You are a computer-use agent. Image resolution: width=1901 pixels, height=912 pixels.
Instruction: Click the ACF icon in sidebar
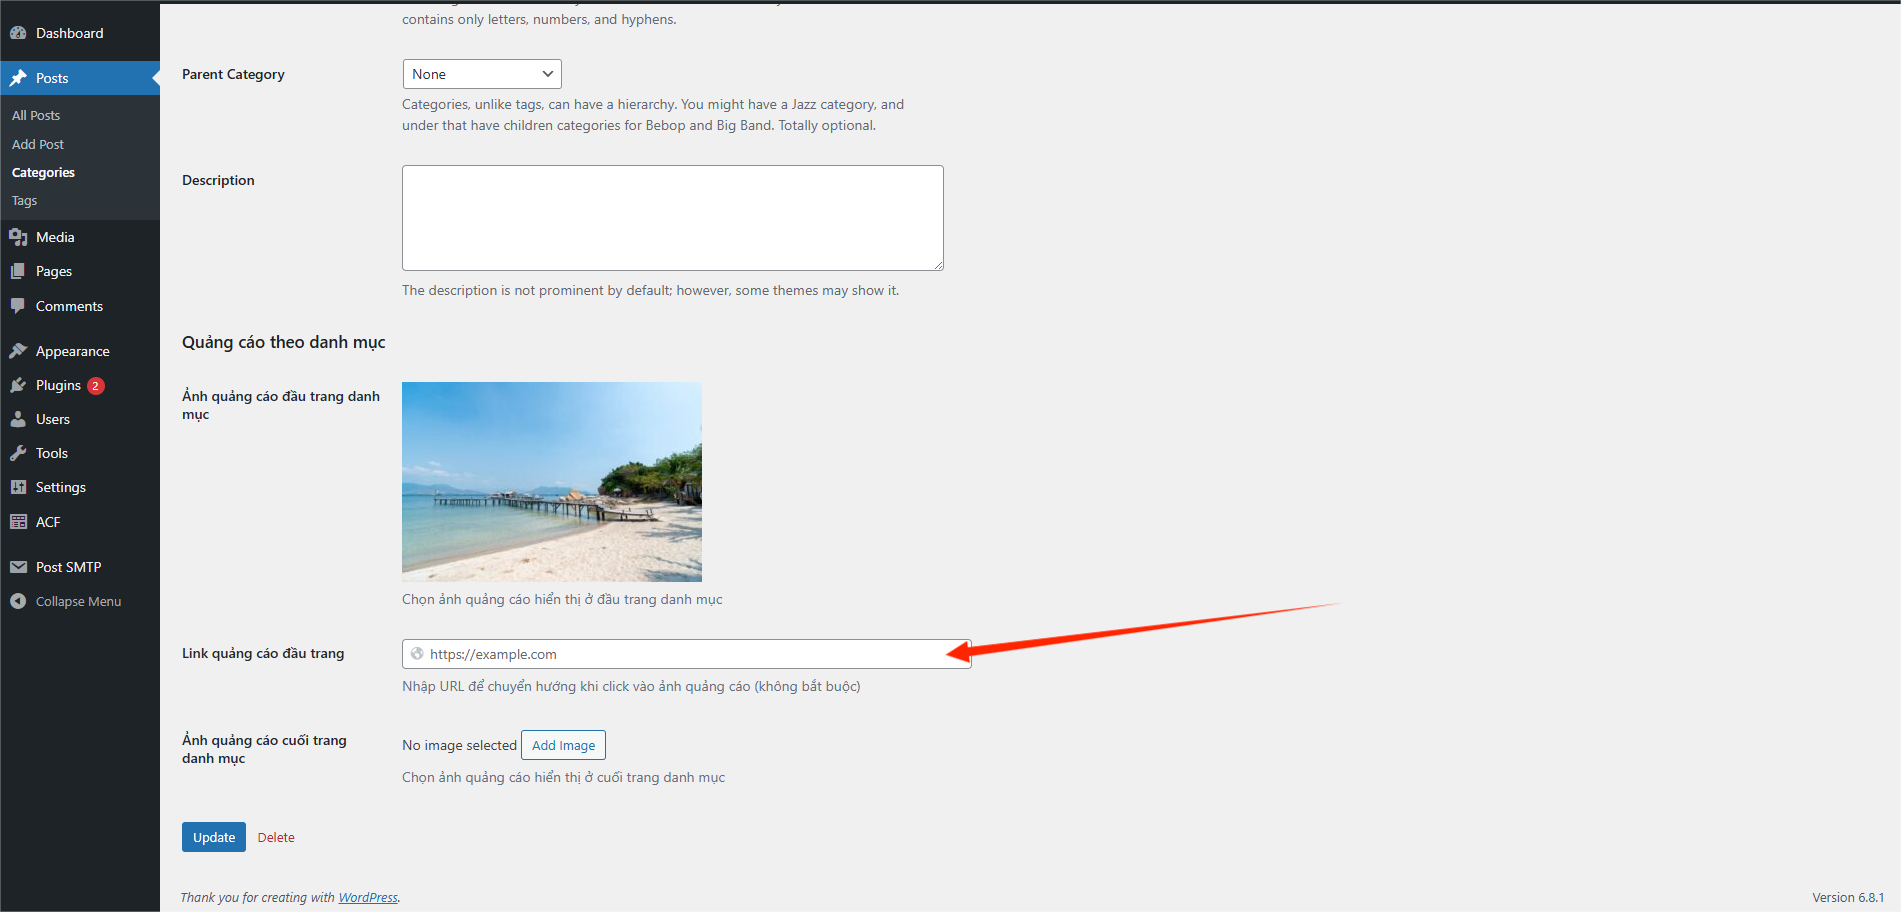pos(18,522)
